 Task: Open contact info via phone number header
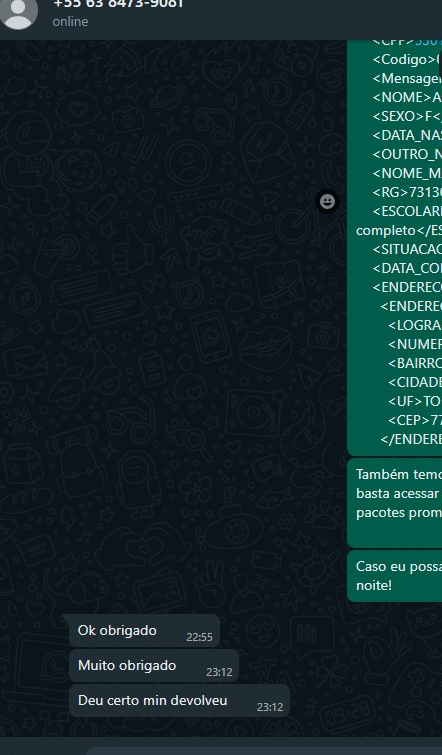click(118, 4)
